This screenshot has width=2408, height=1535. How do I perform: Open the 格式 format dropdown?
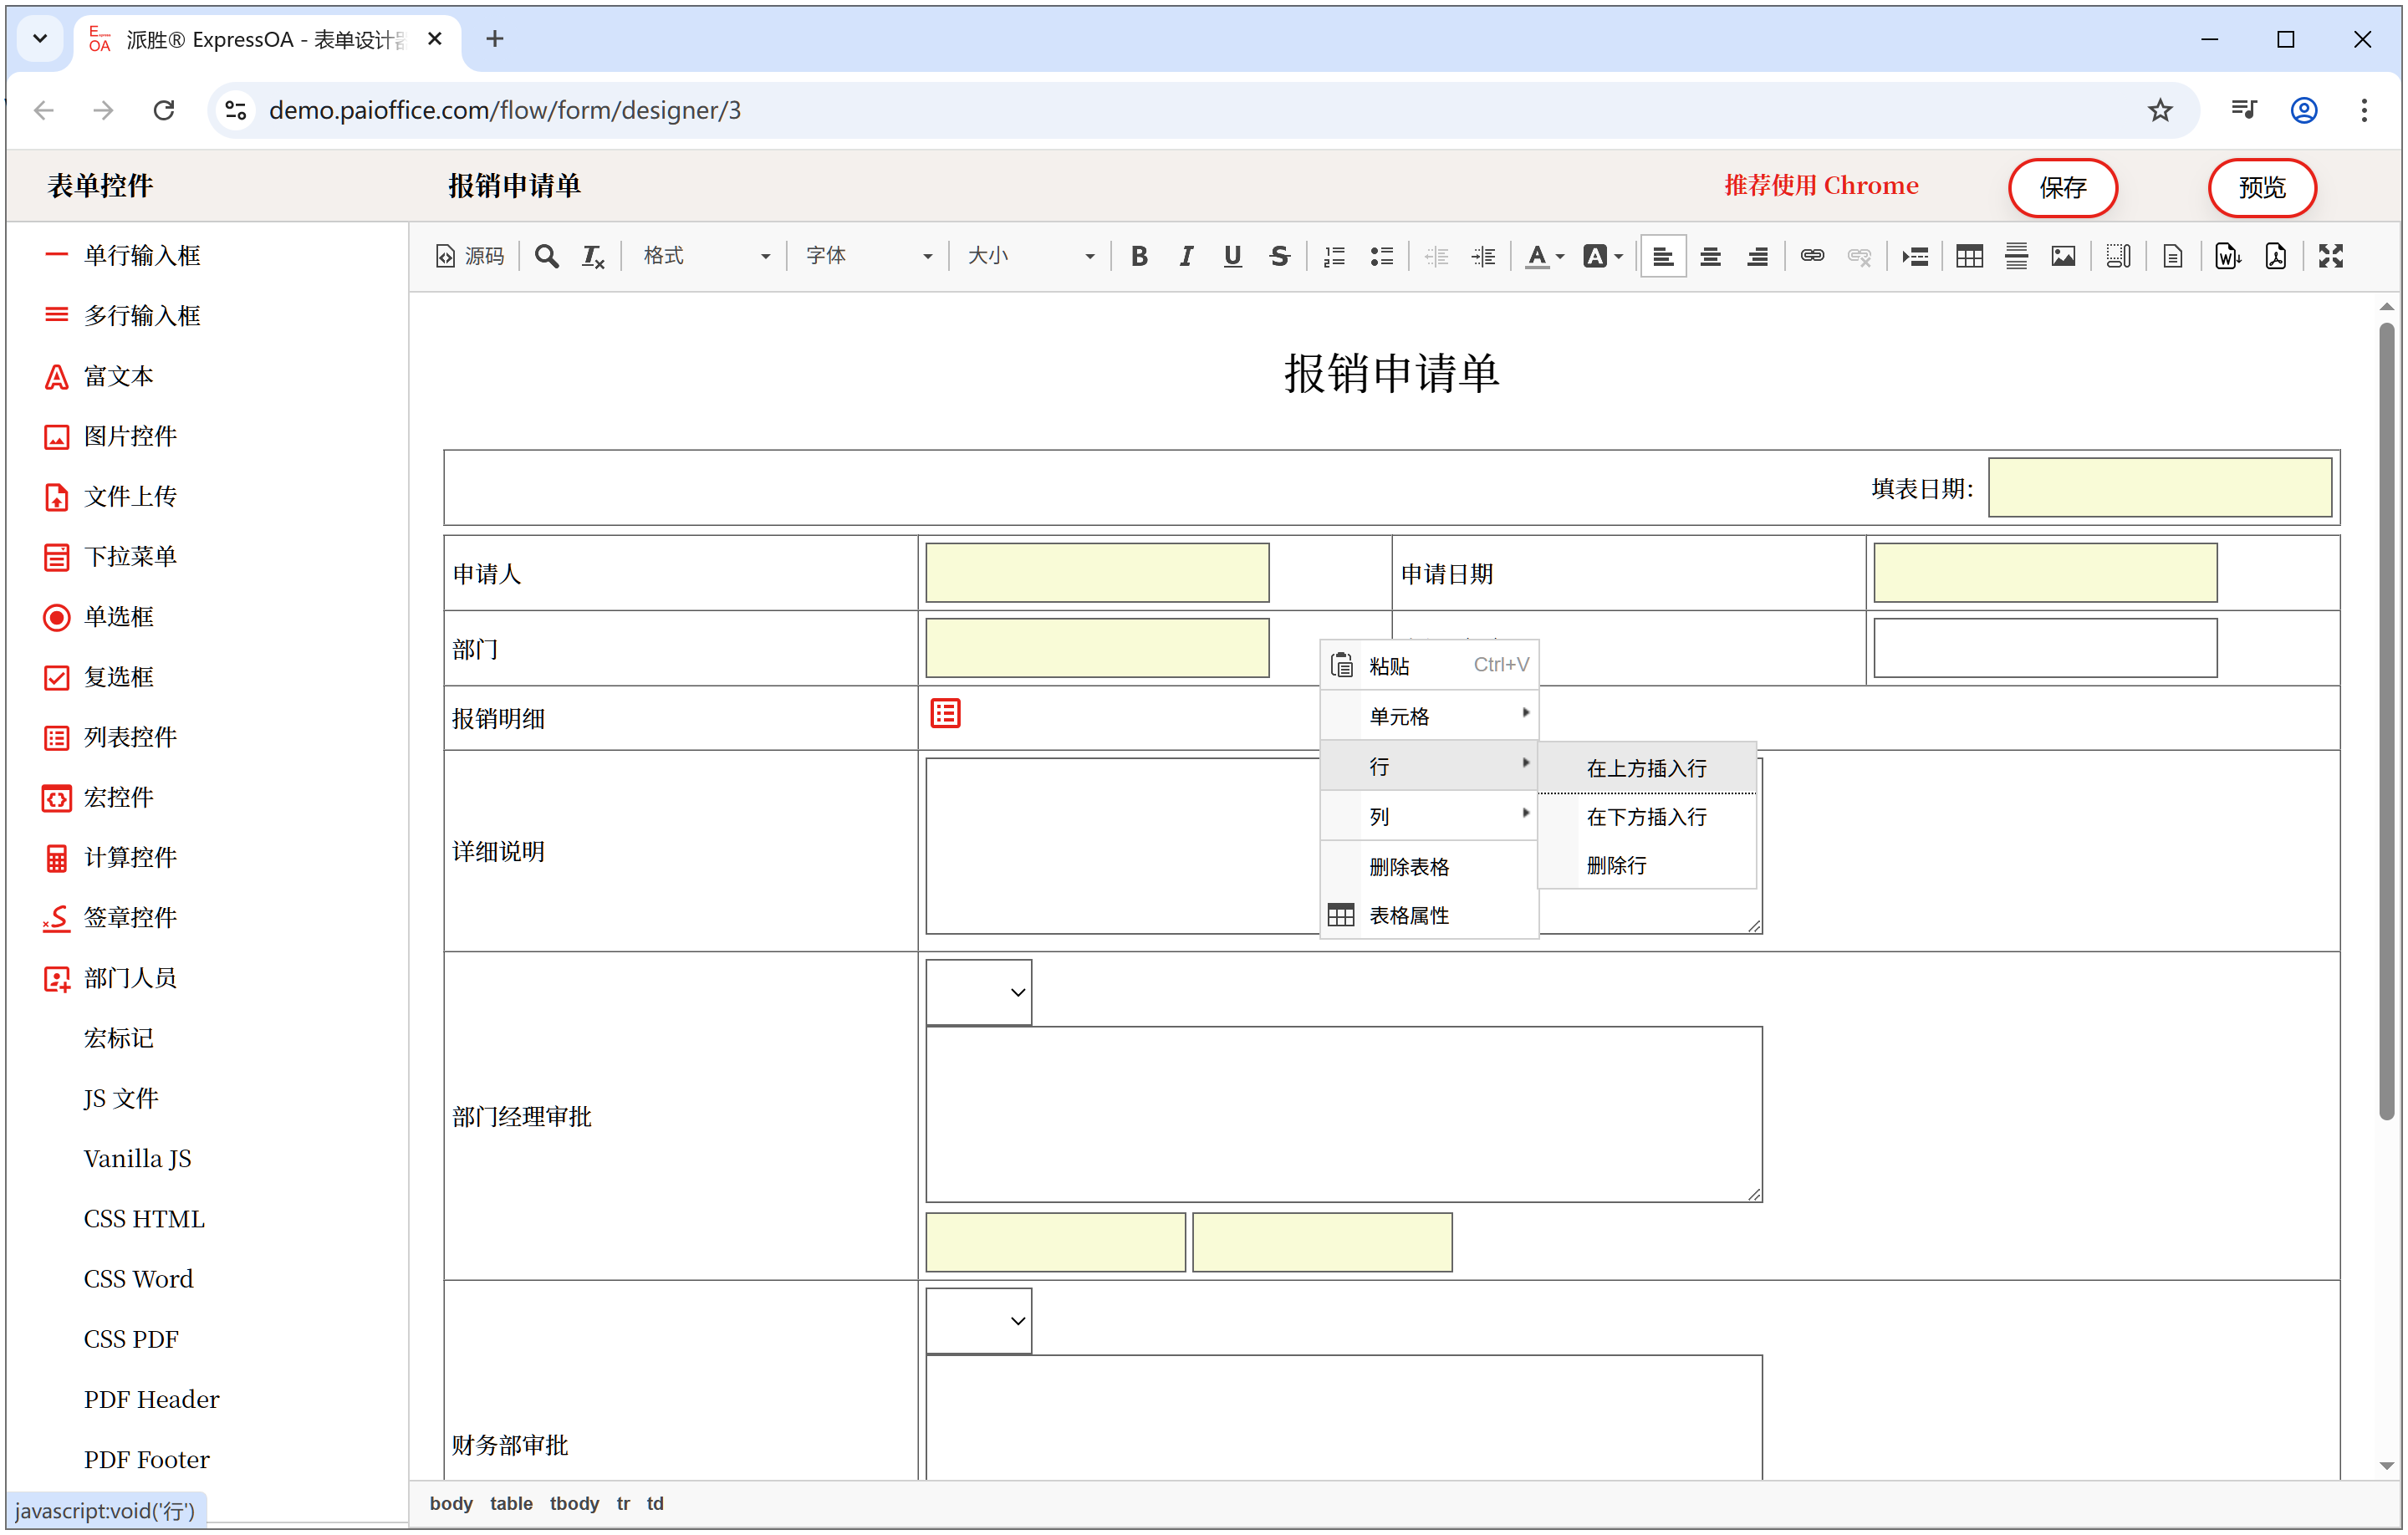click(706, 257)
